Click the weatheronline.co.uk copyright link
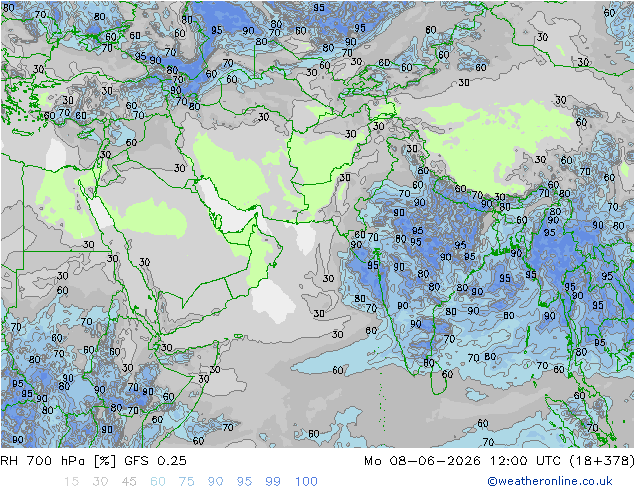This screenshot has height=490, width=634. (550, 481)
